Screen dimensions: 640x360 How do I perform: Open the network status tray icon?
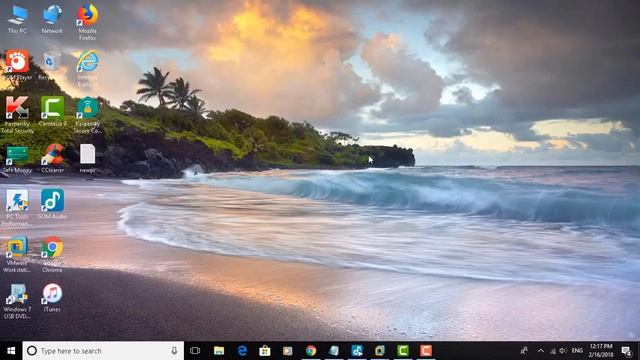553,351
